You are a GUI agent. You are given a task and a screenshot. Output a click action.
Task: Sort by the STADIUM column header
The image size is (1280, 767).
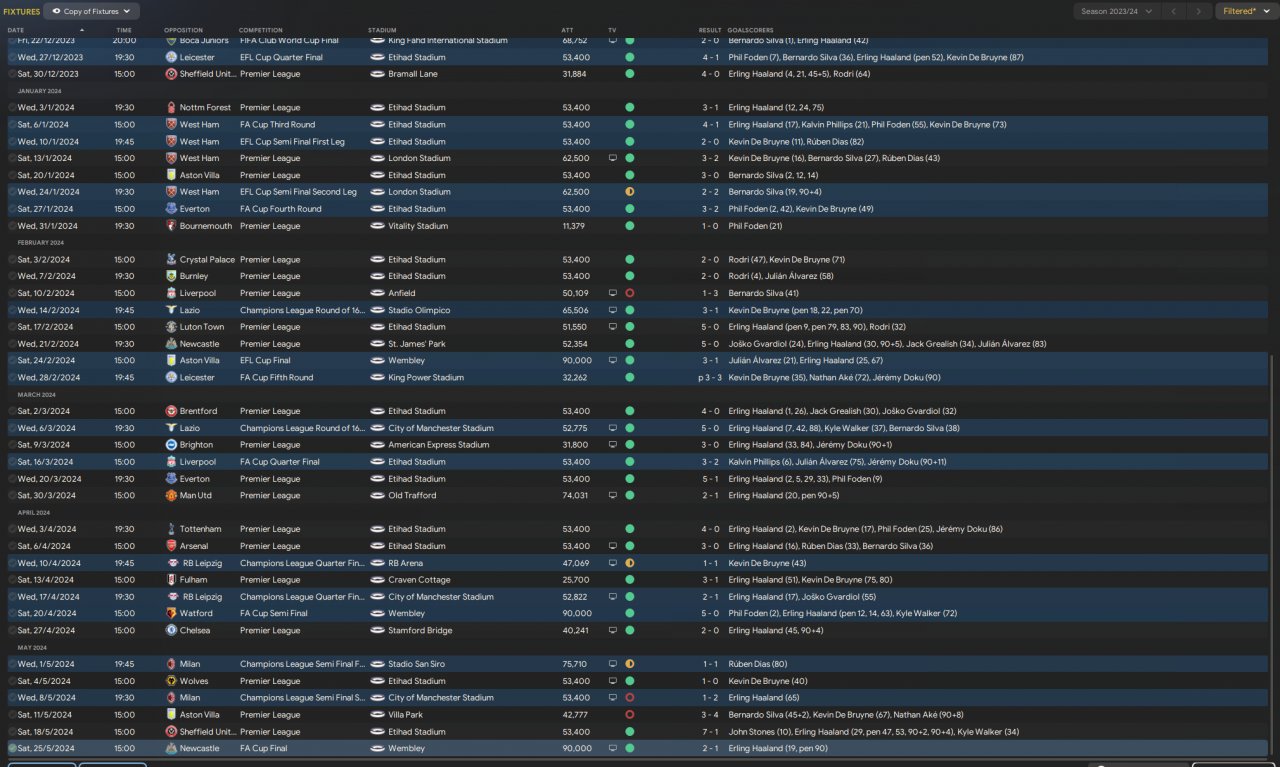[381, 30]
